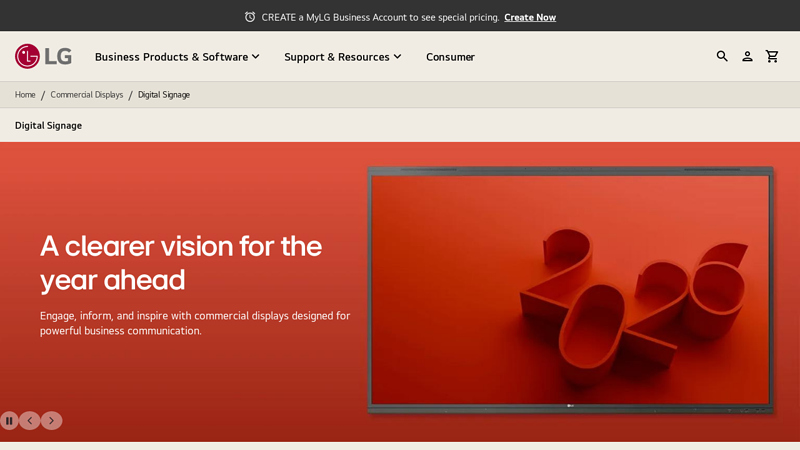This screenshot has width=800, height=450.
Task: Open the shopping cart icon
Action: (x=772, y=57)
